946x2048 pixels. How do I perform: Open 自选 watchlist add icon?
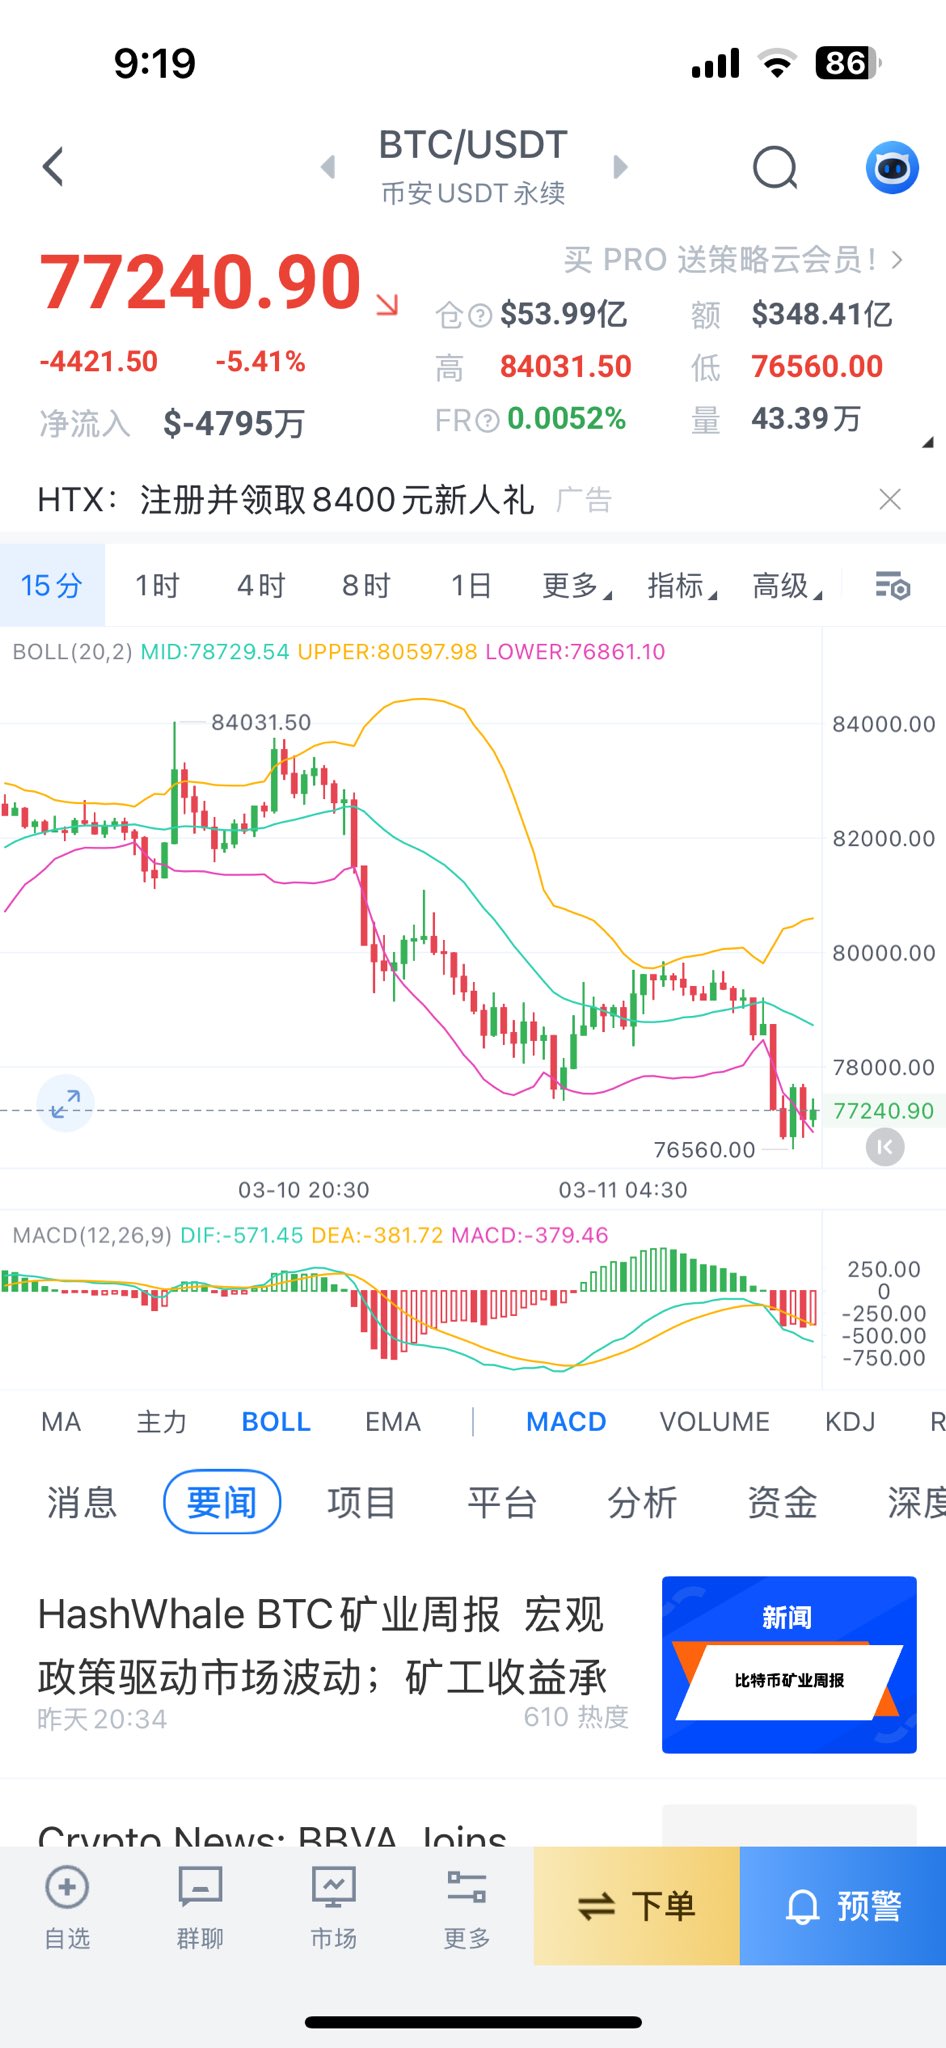coord(67,1908)
